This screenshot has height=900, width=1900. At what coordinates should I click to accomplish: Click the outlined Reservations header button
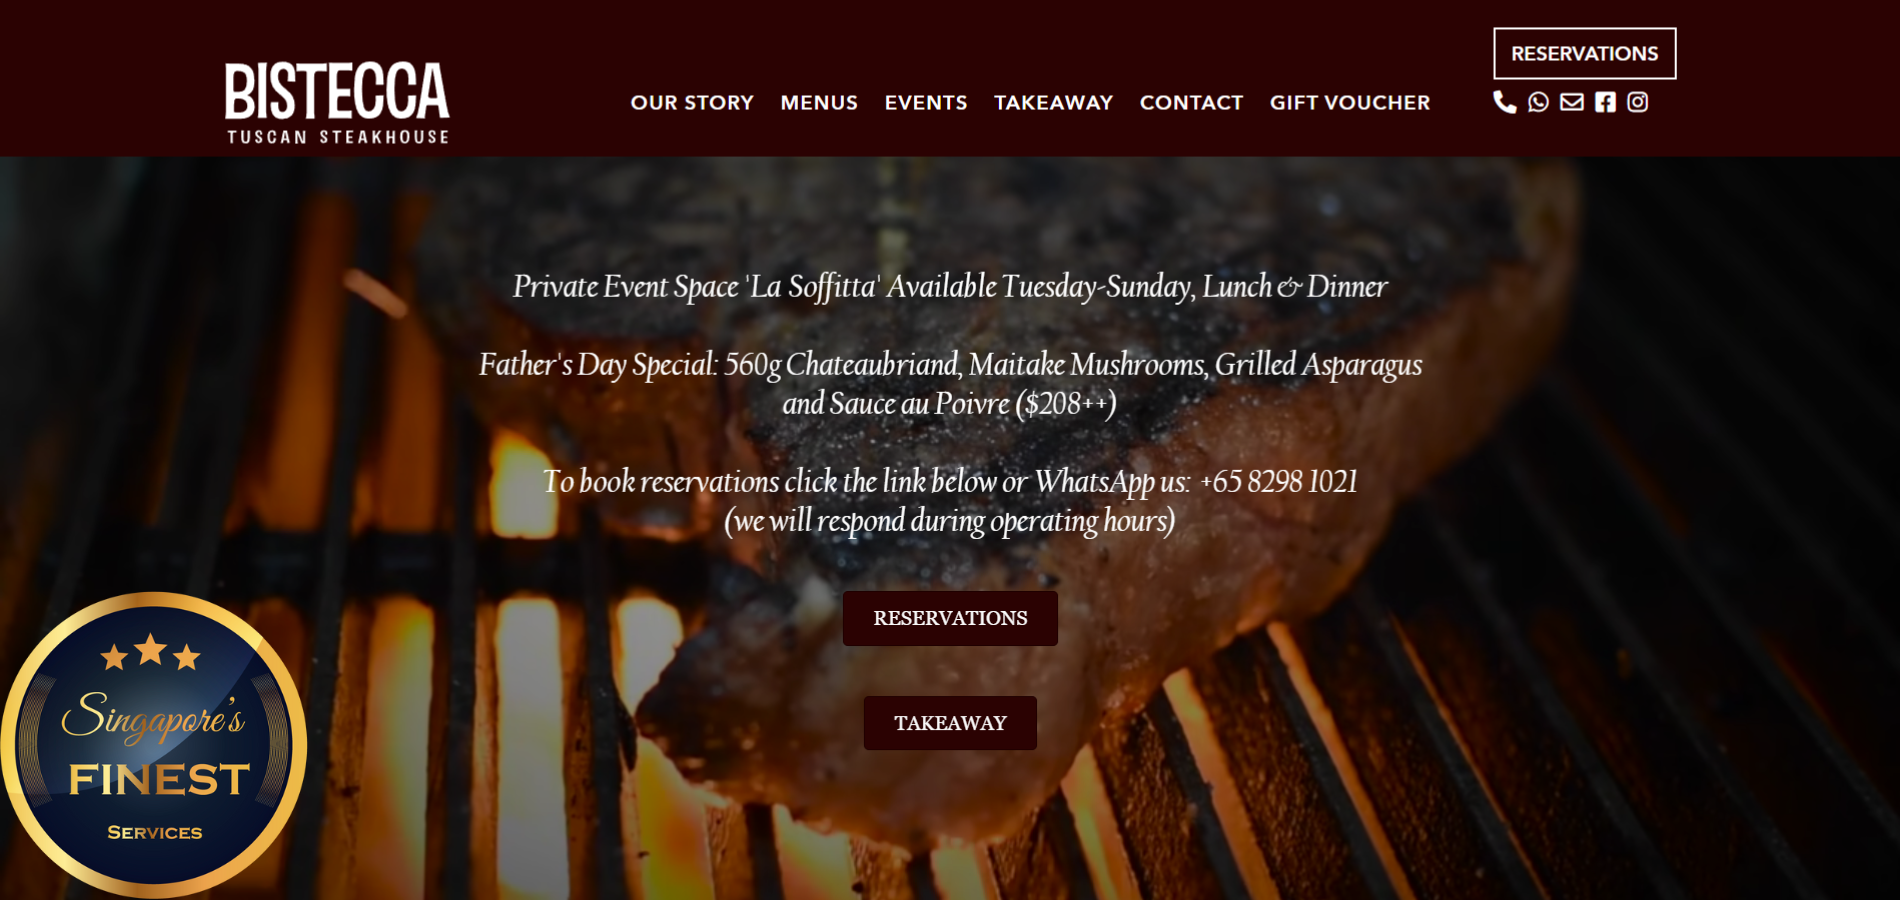[x=1585, y=53]
